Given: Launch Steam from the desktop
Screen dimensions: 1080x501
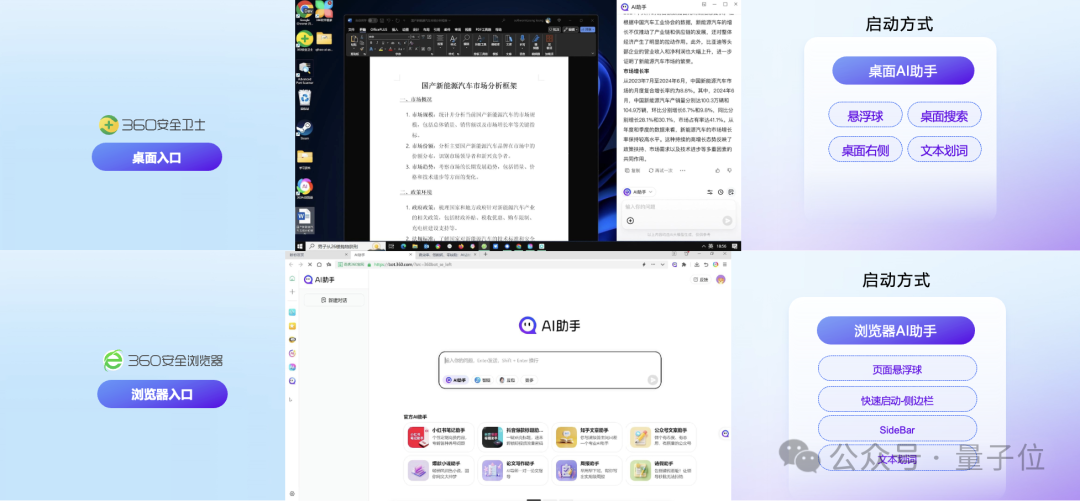Looking at the screenshot, I should pyautogui.click(x=304, y=130).
